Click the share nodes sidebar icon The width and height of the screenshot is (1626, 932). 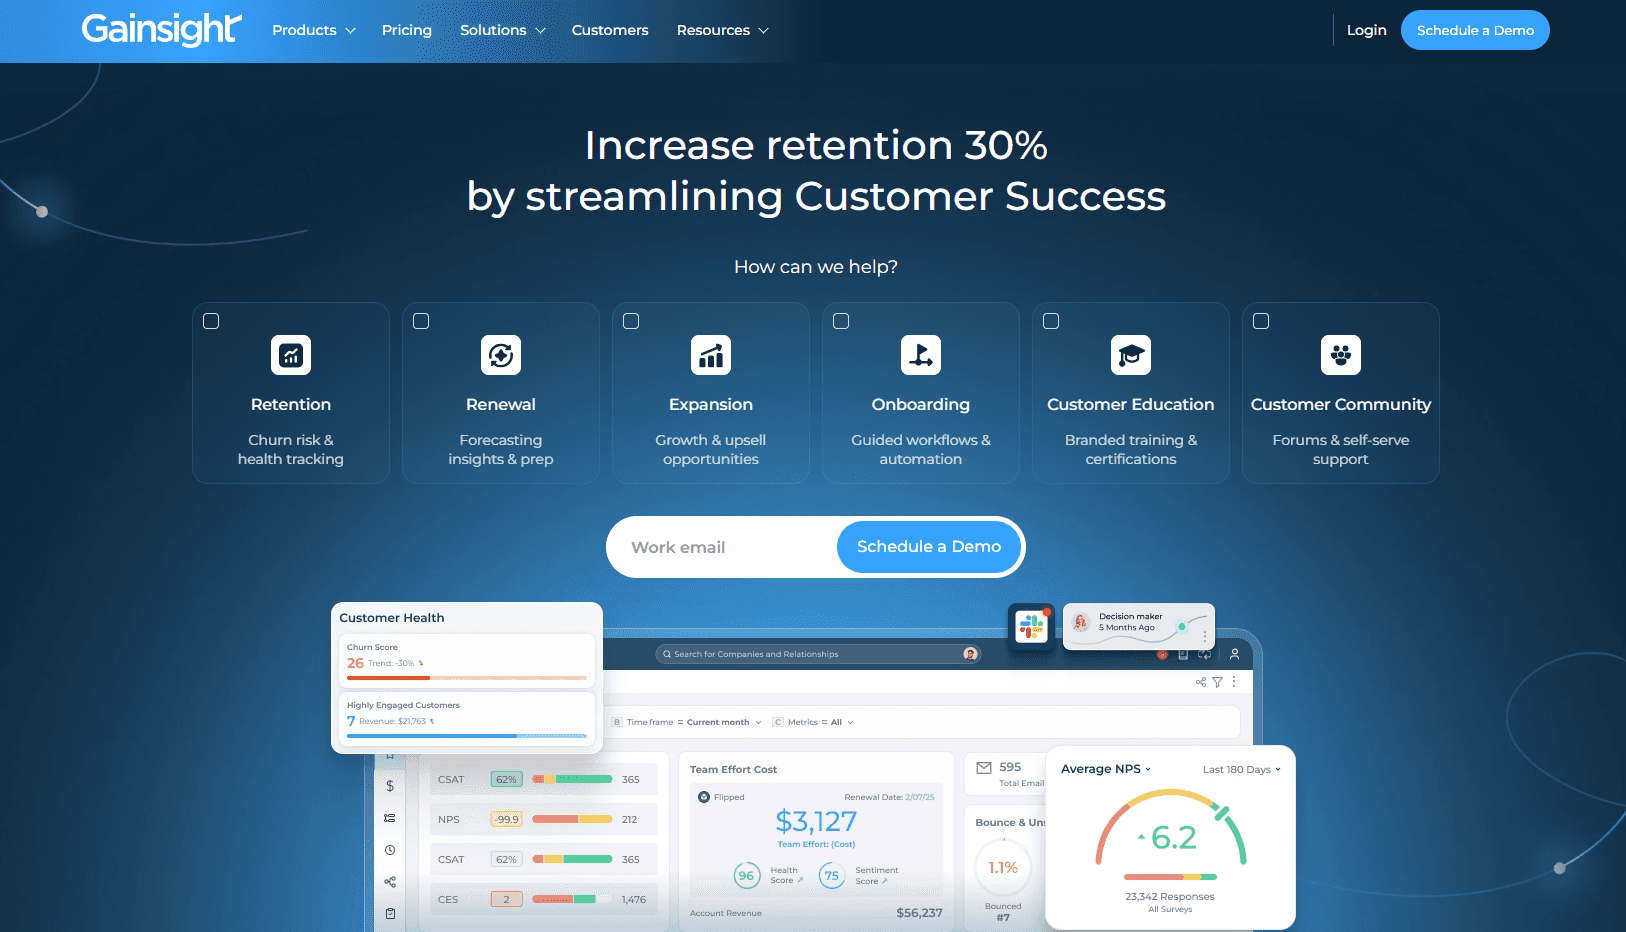(x=390, y=882)
